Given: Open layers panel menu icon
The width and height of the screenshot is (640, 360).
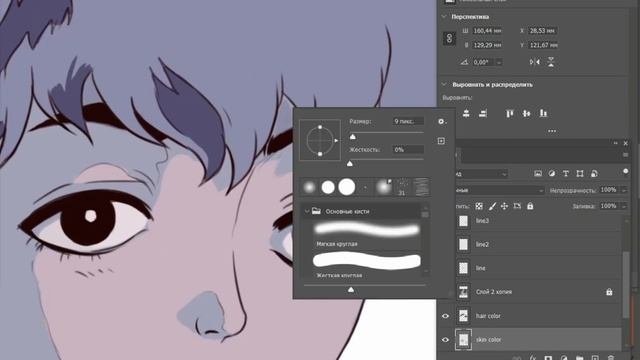Looking at the screenshot, I should [625, 155].
